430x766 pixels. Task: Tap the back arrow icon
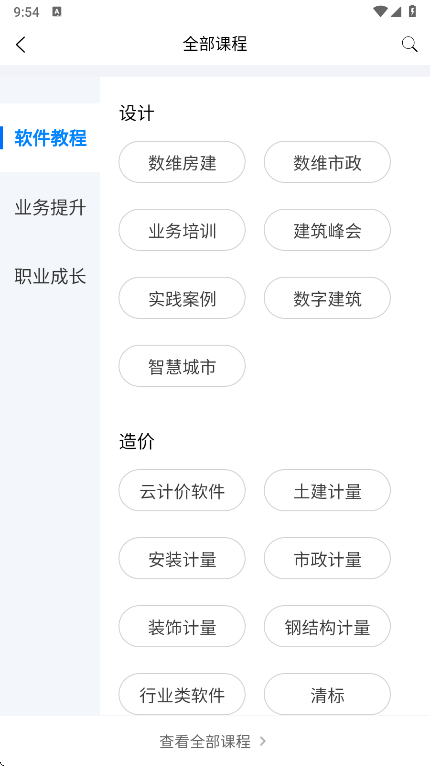(x=21, y=44)
